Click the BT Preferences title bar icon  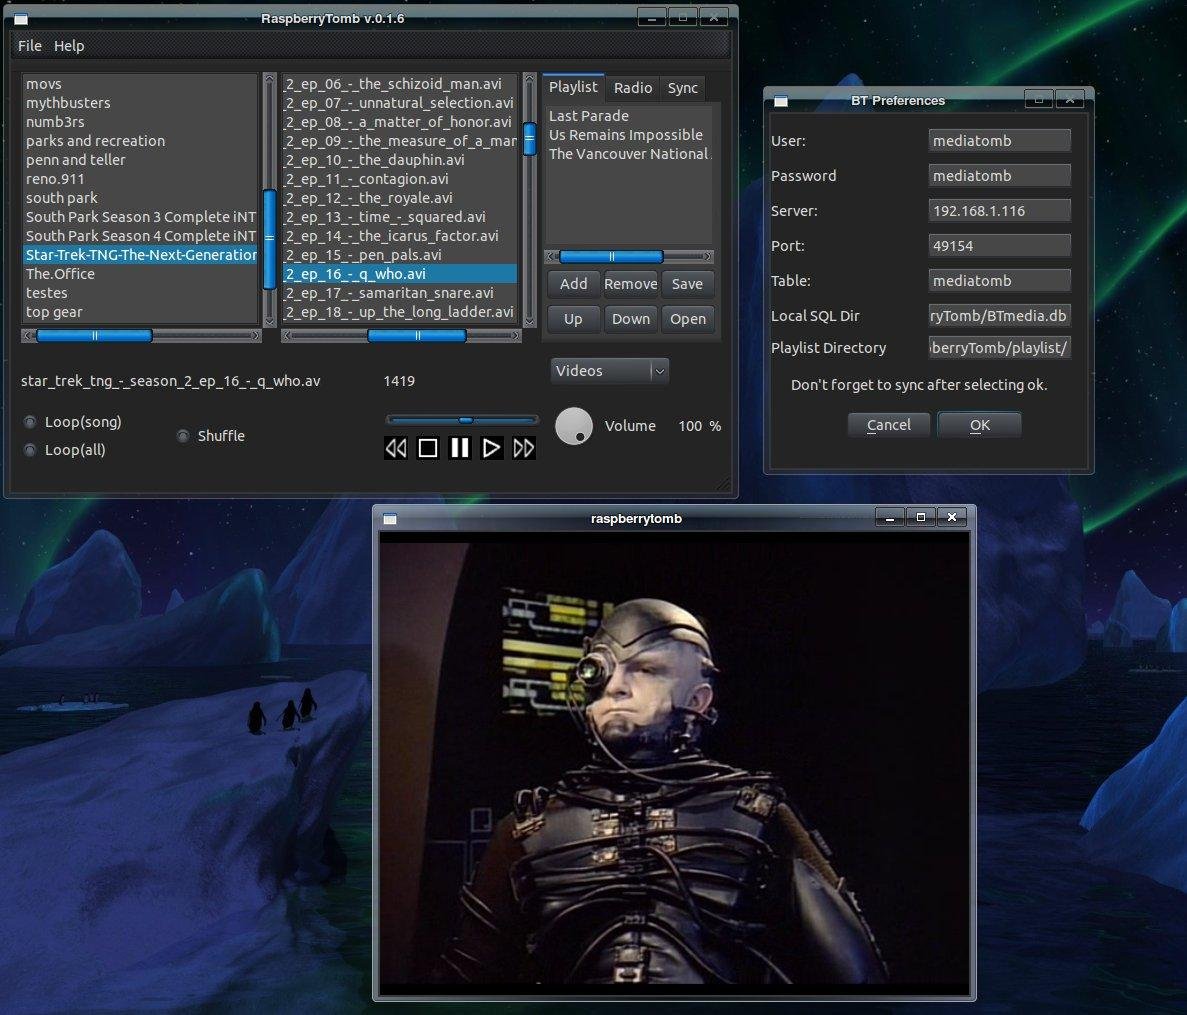pos(781,101)
